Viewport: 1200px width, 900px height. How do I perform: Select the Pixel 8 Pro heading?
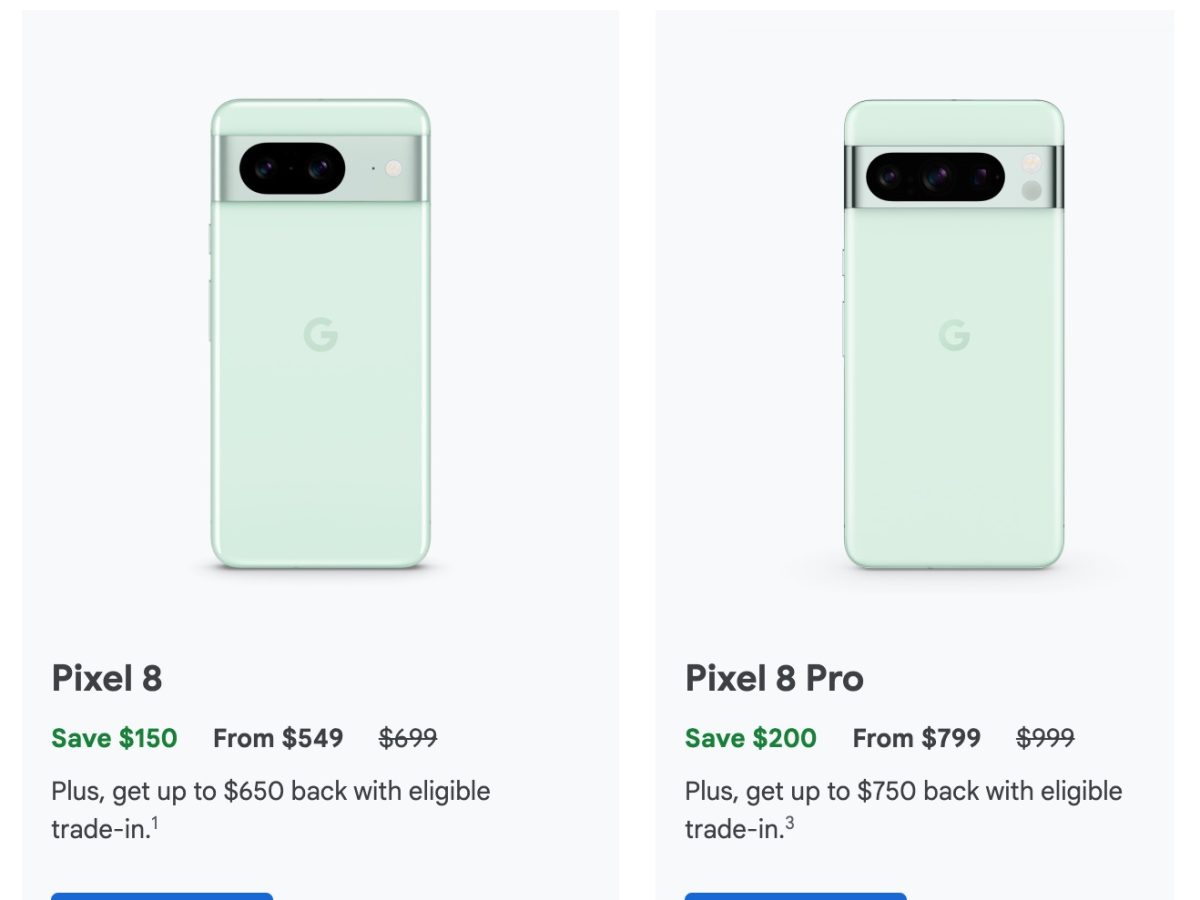point(774,678)
